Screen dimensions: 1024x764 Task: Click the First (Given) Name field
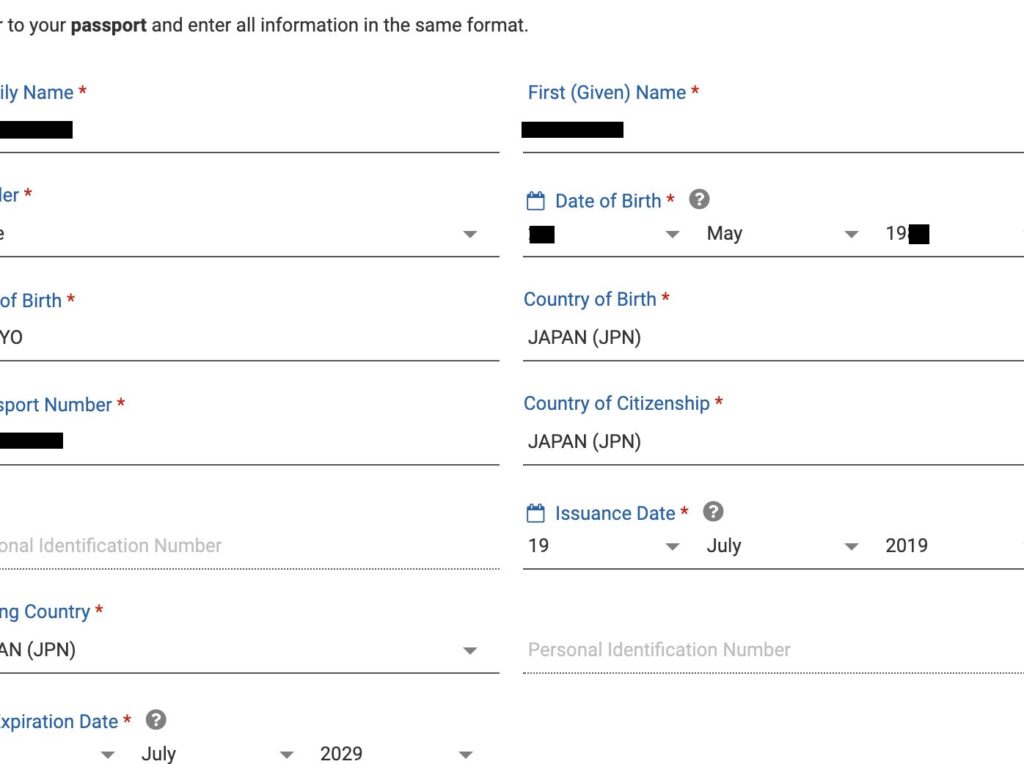coord(773,130)
